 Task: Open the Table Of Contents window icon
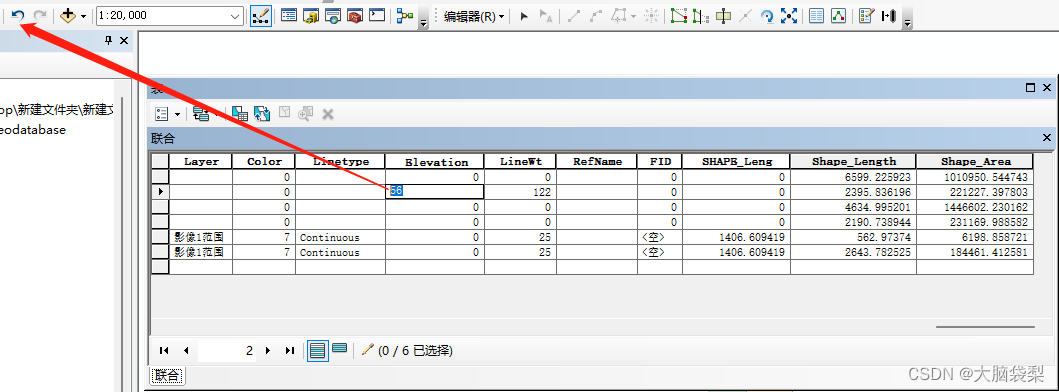[x=289, y=15]
